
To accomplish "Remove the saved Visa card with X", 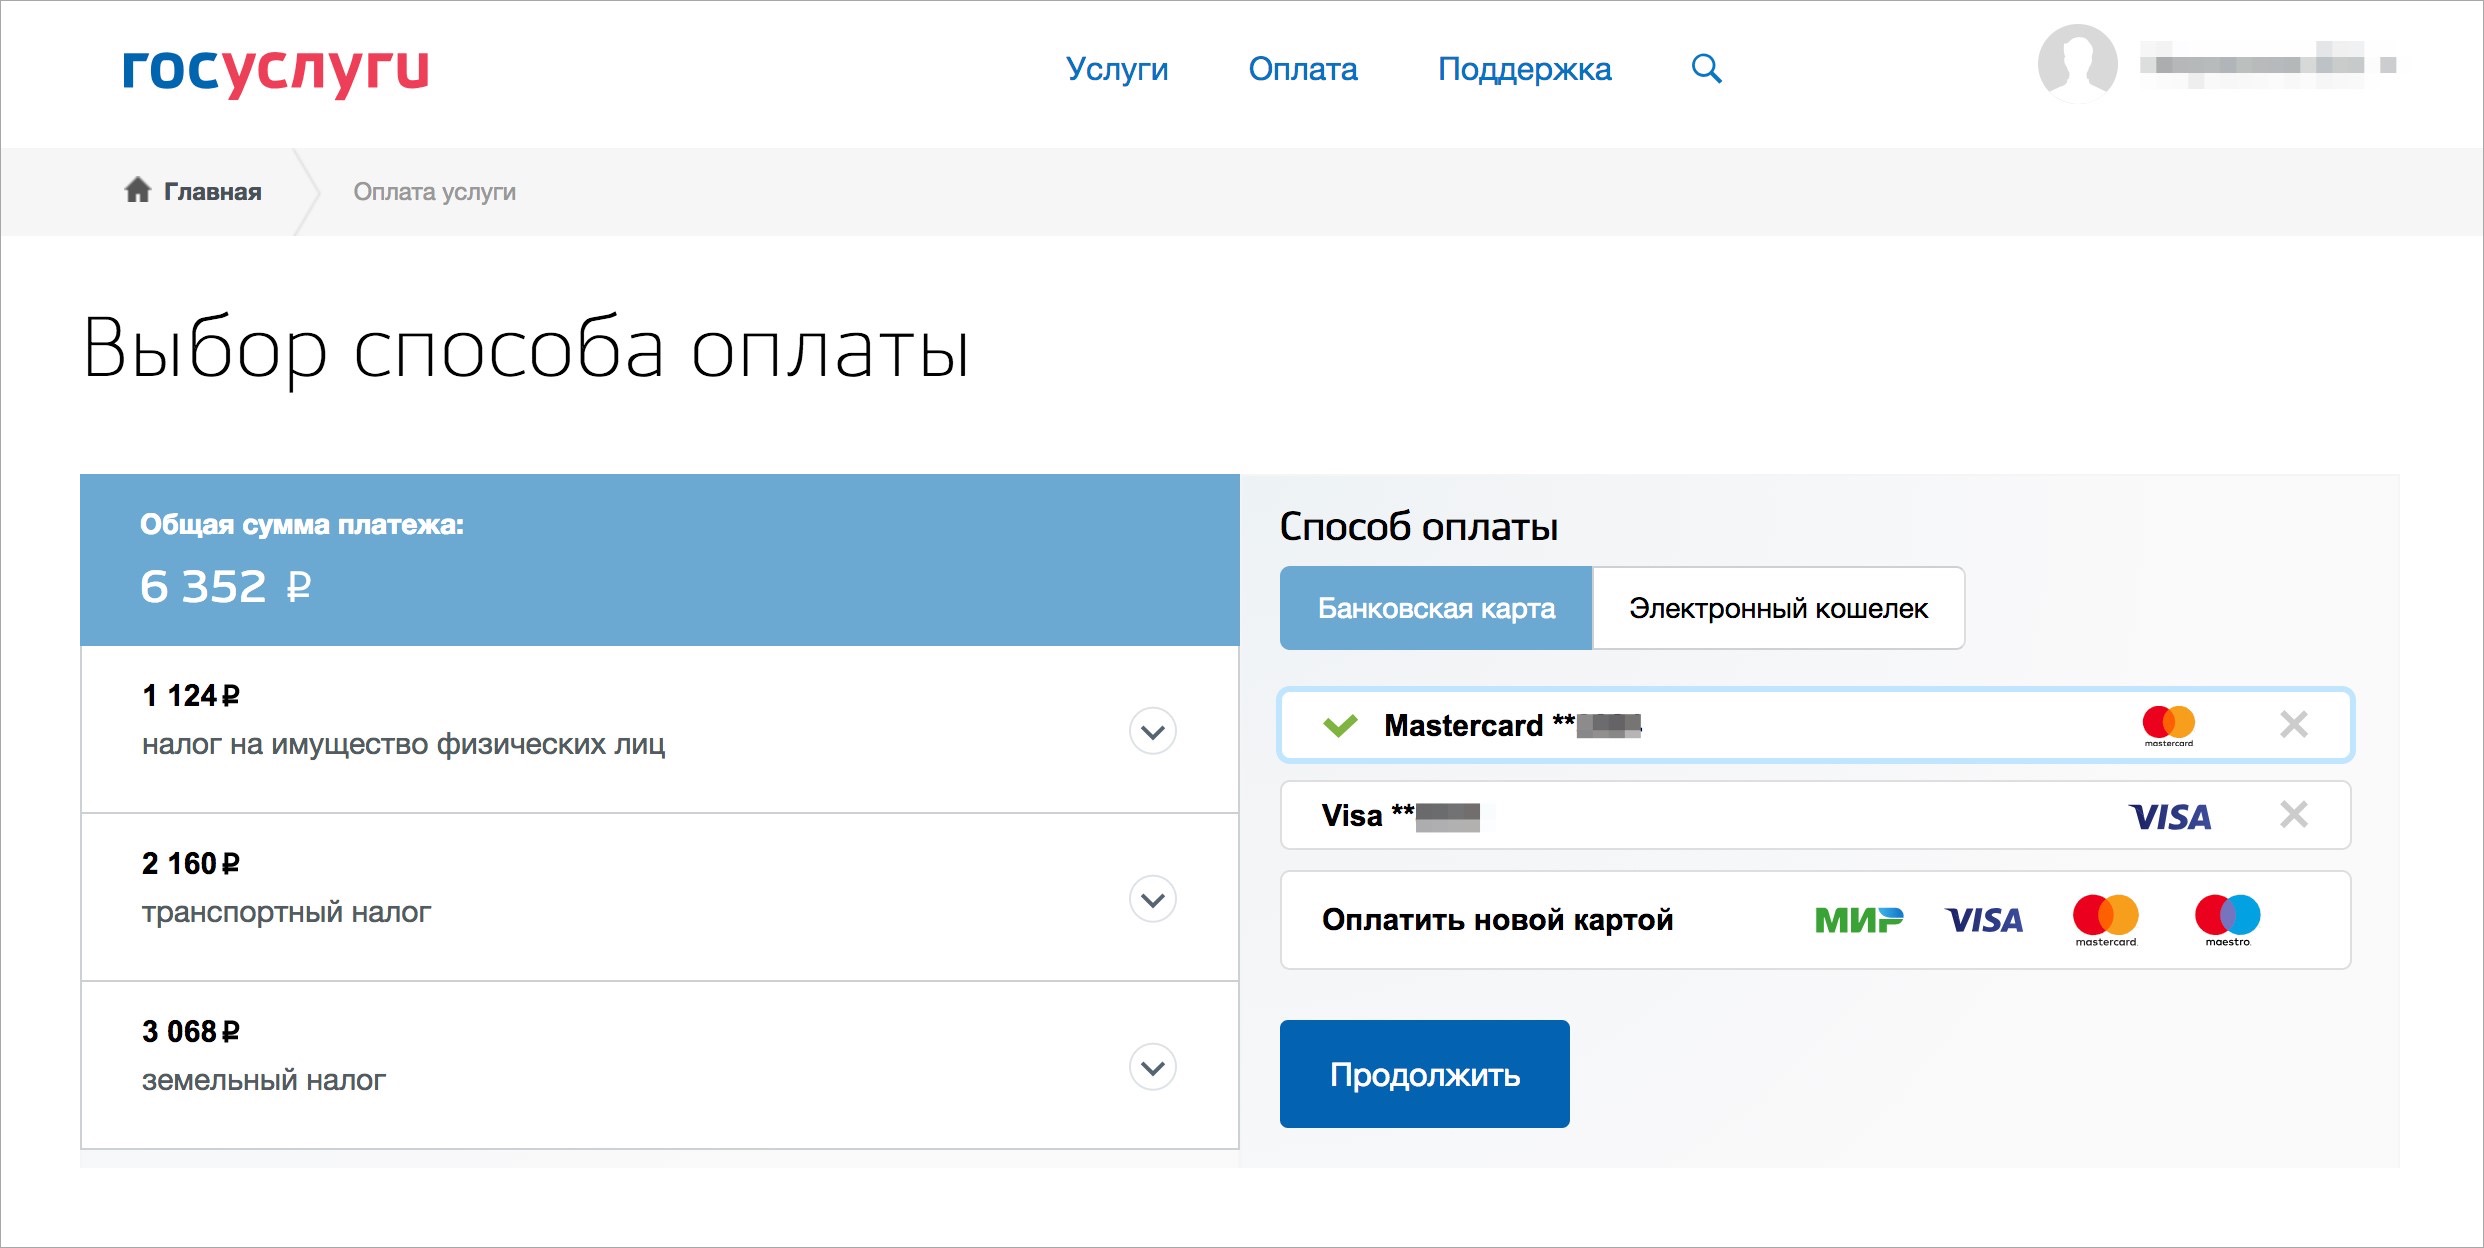I will click(2293, 815).
